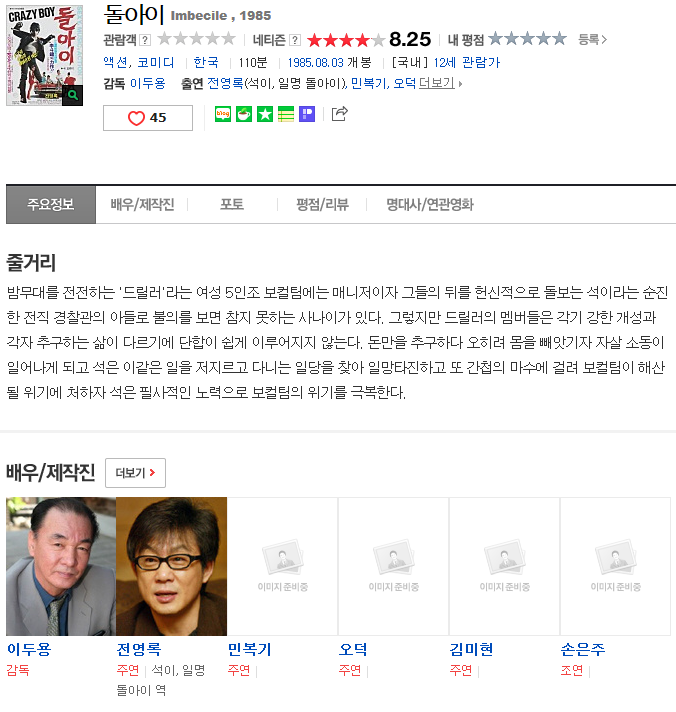Image resolution: width=676 pixels, height=712 pixels.
Task: Save to memo using yellow-green lined icon
Action: [x=286, y=114]
